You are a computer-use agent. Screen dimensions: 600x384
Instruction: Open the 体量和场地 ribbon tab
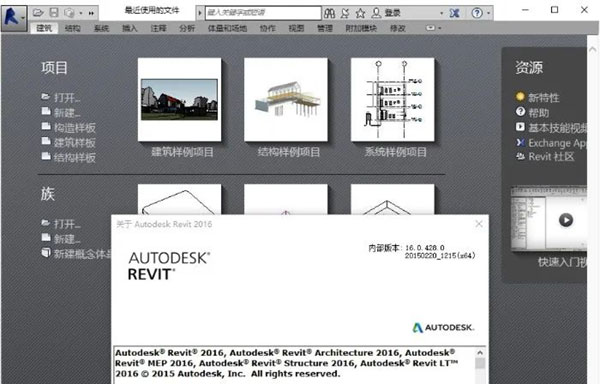[x=227, y=28]
